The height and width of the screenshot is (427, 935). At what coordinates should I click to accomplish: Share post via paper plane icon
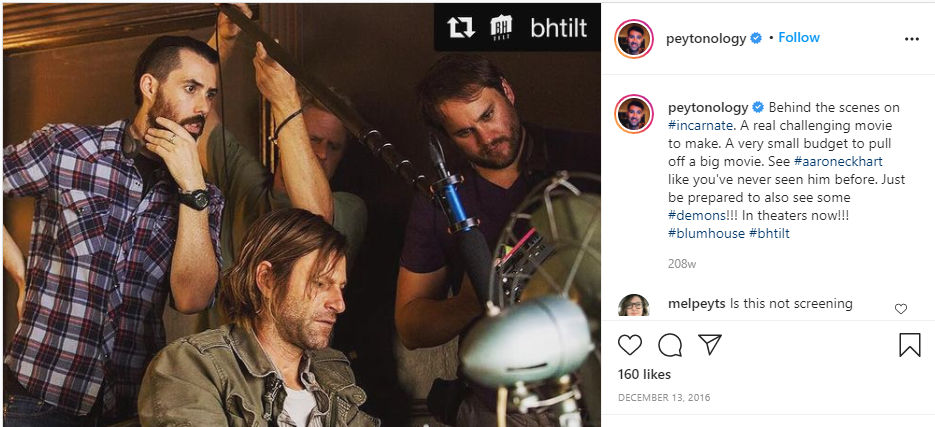[709, 345]
